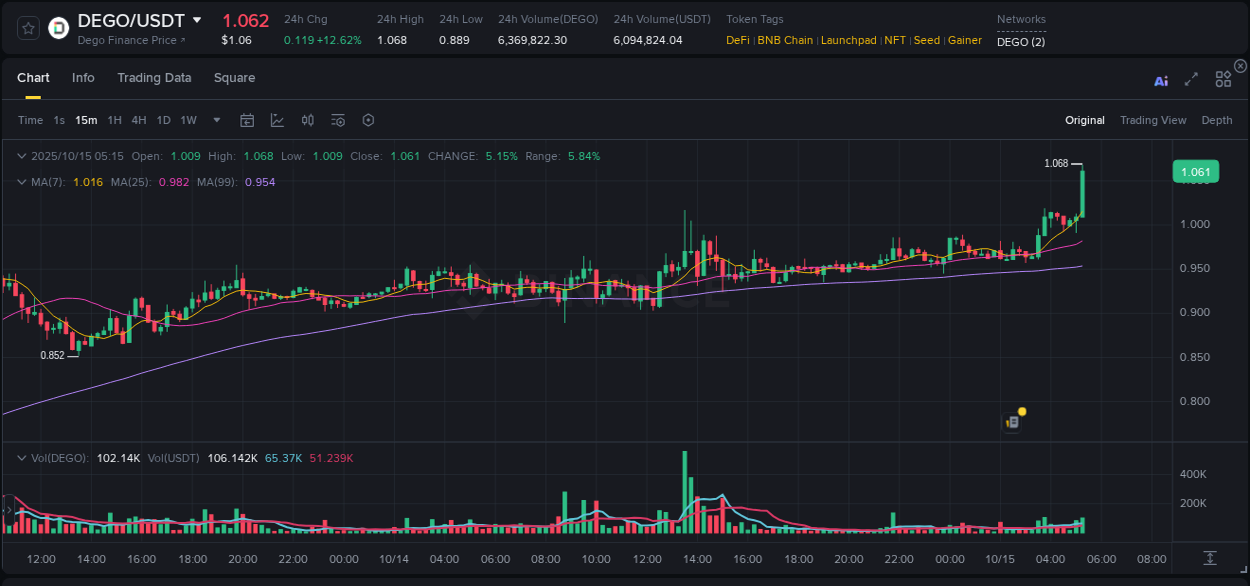The image size is (1250, 586).
Task: Select the Depth chart view
Action: point(1216,120)
